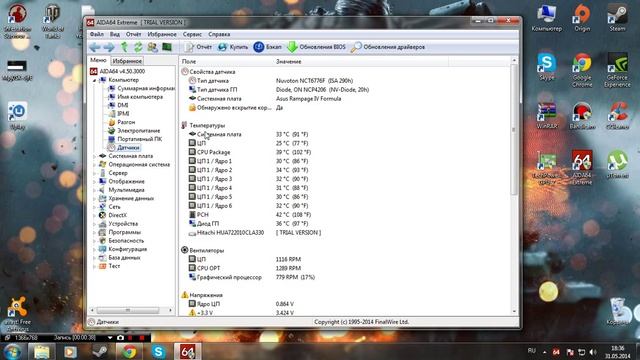Click the Купить buy toolbar button

point(233,47)
